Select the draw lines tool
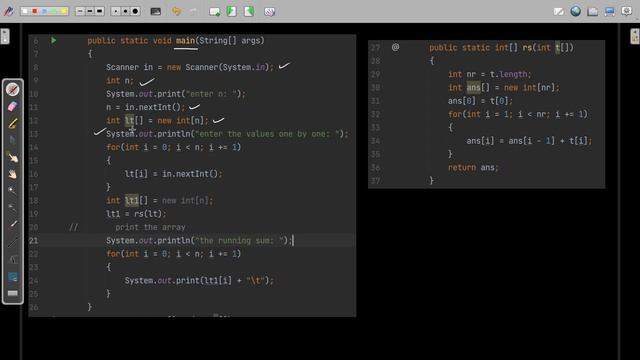640x360 pixels. pos(13,242)
